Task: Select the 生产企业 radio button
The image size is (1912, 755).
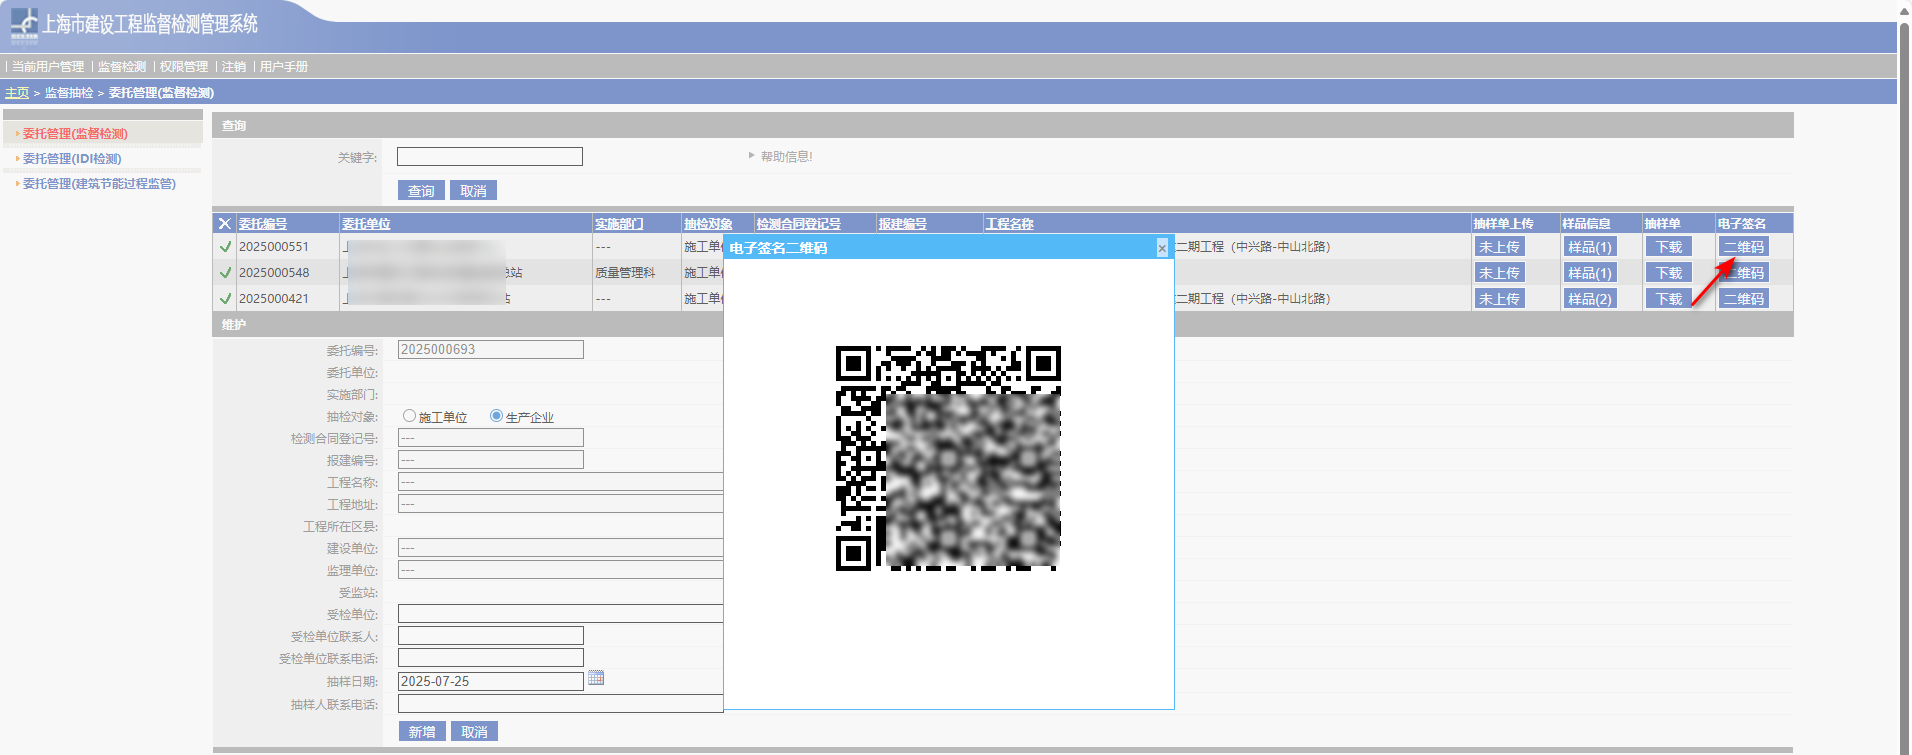Action: click(496, 416)
